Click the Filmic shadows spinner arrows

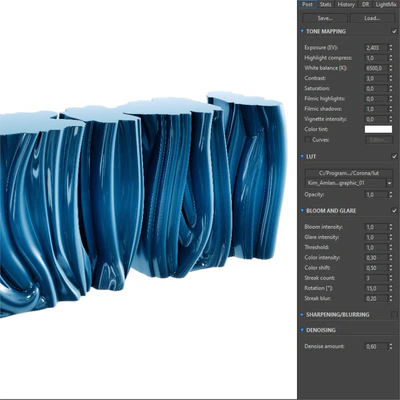point(391,109)
